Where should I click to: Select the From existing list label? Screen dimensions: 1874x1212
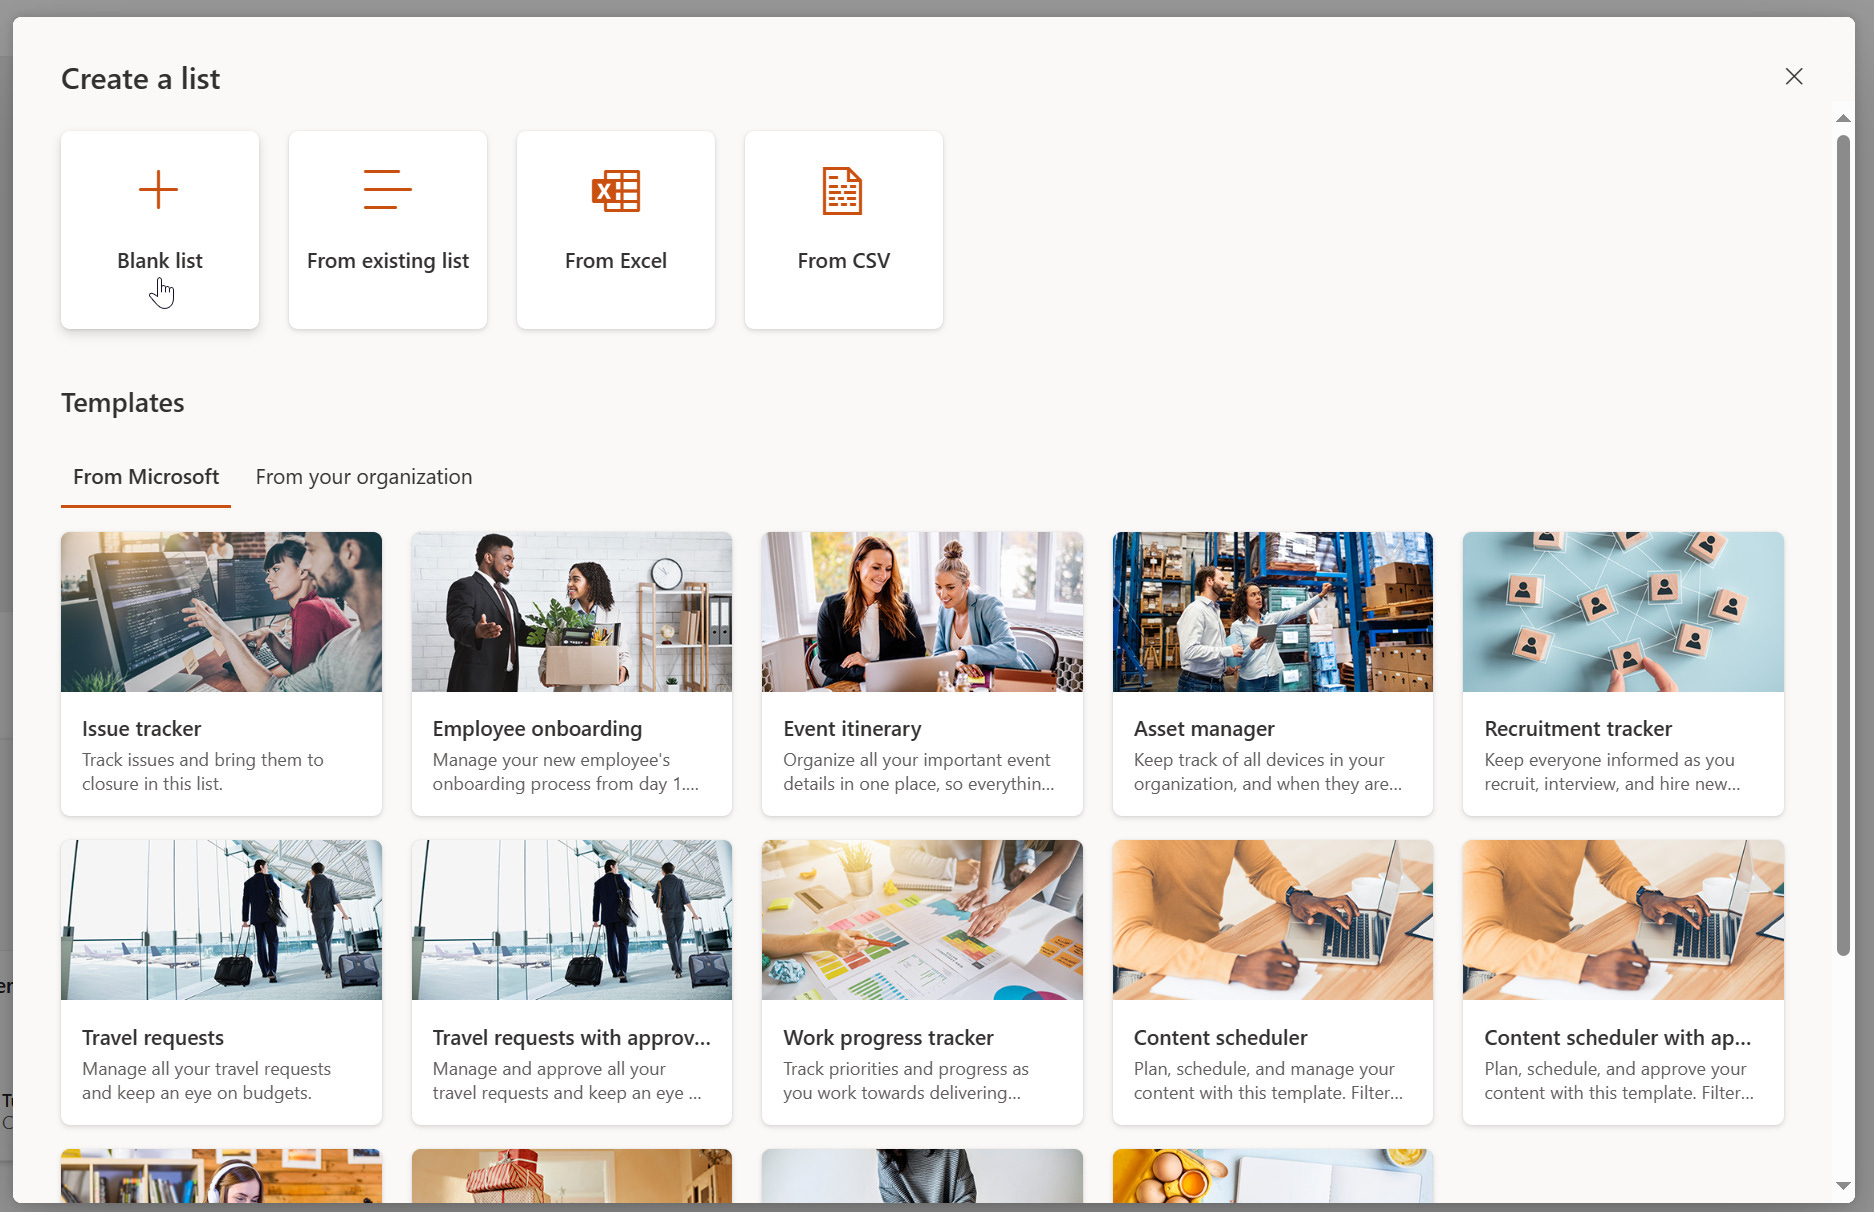click(388, 261)
